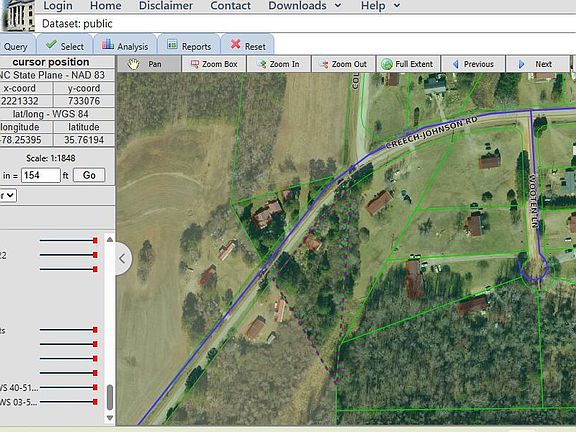Click the Go scale button

coord(89,175)
